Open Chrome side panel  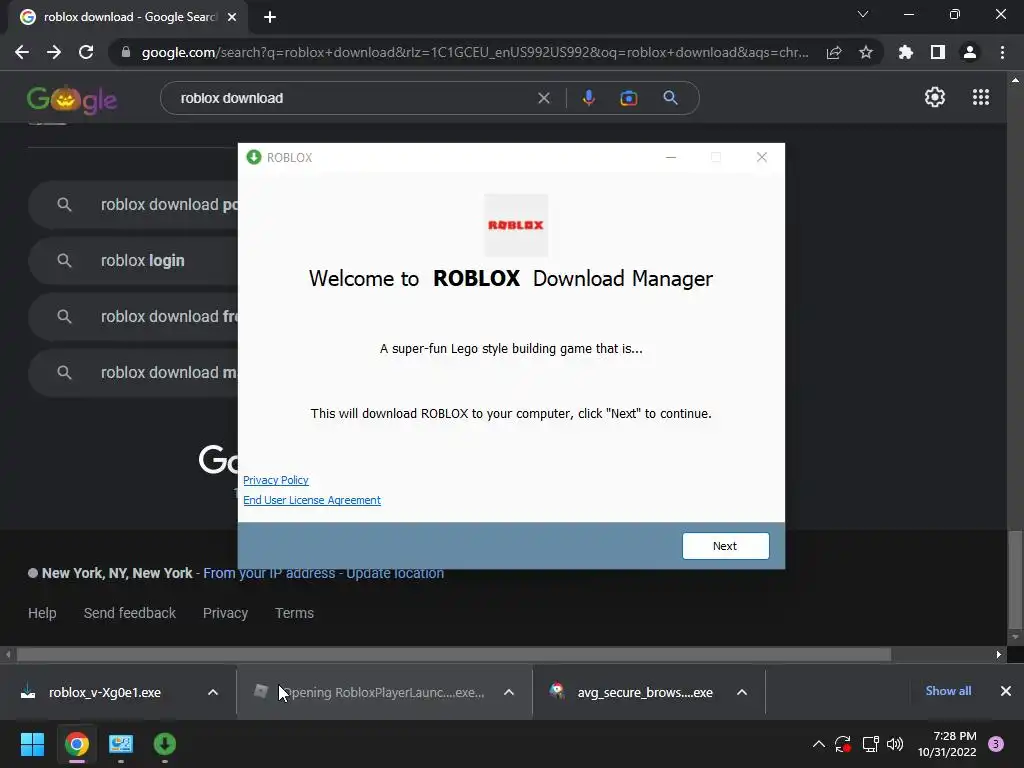click(x=938, y=52)
